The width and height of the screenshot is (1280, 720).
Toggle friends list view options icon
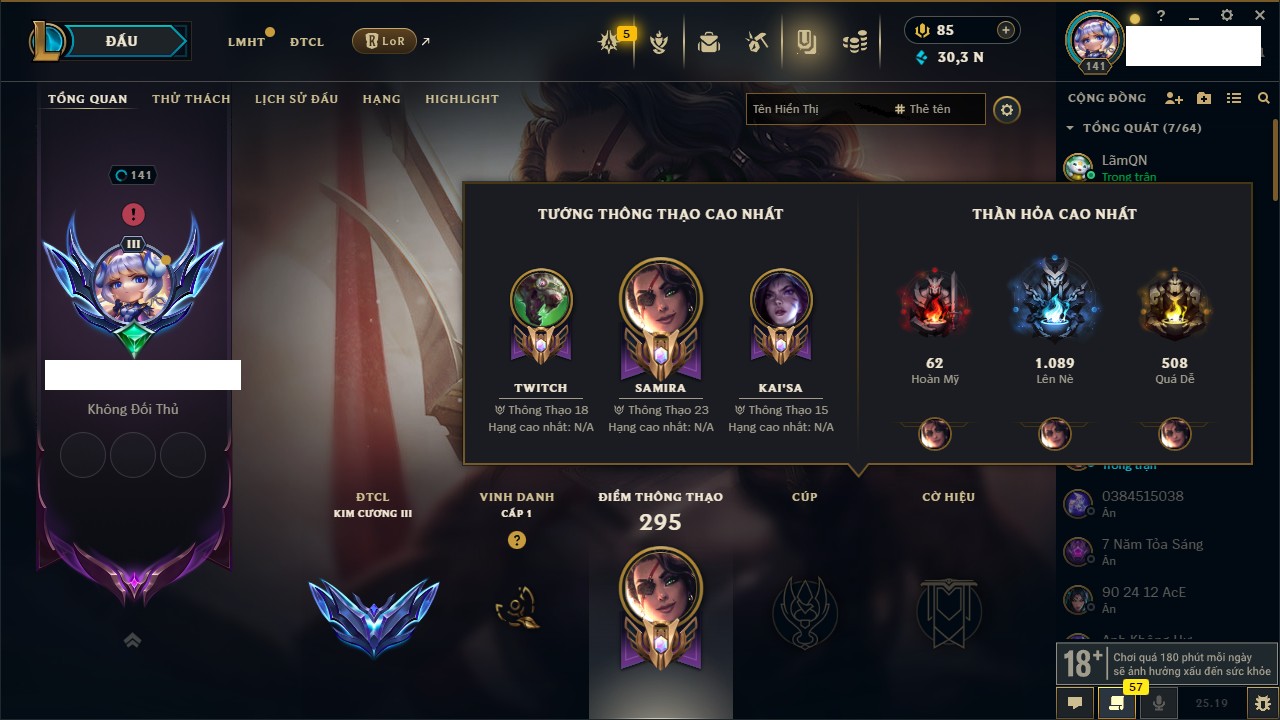point(1234,98)
